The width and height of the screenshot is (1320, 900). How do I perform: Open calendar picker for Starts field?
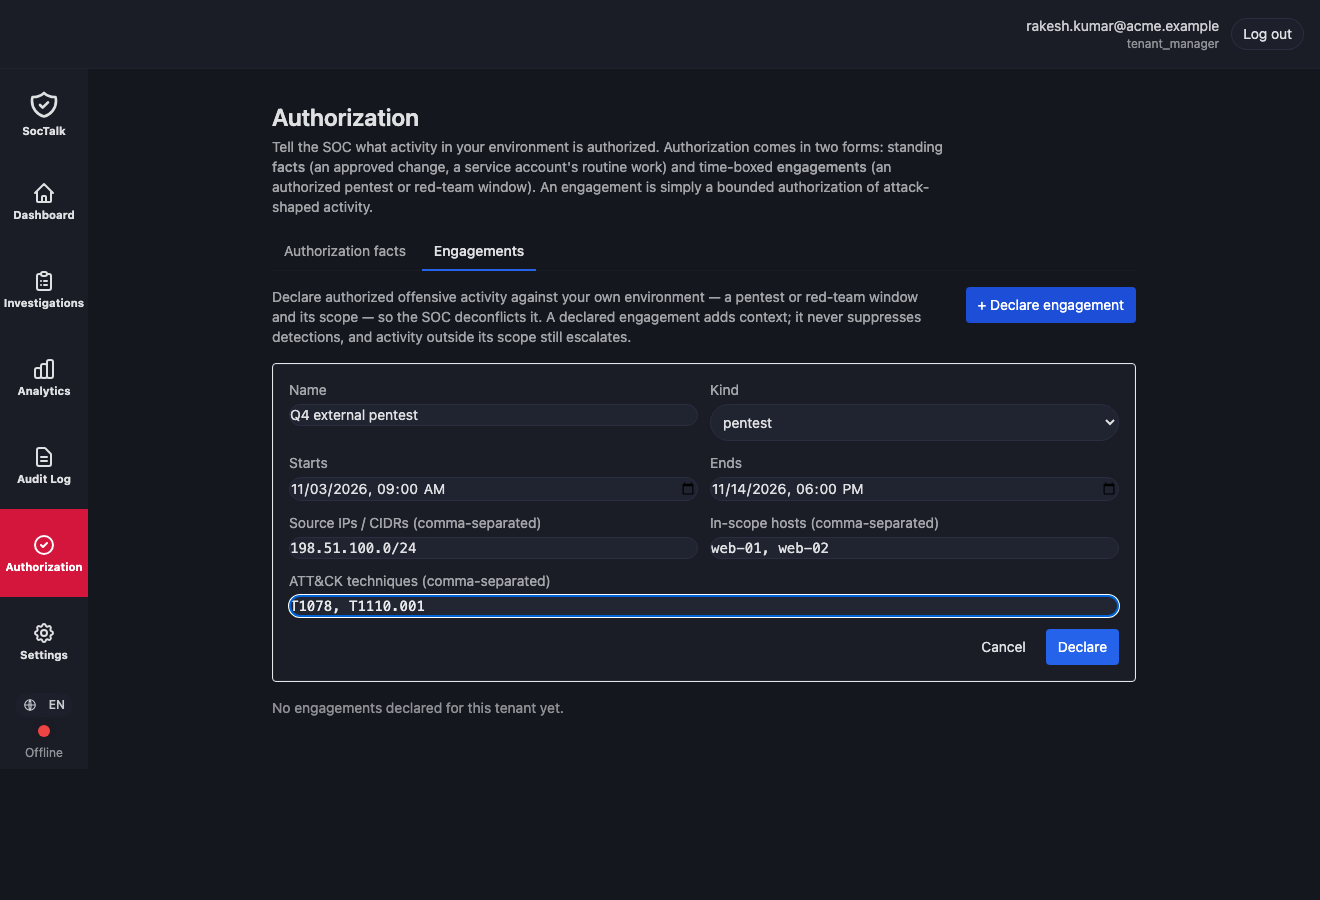[688, 489]
